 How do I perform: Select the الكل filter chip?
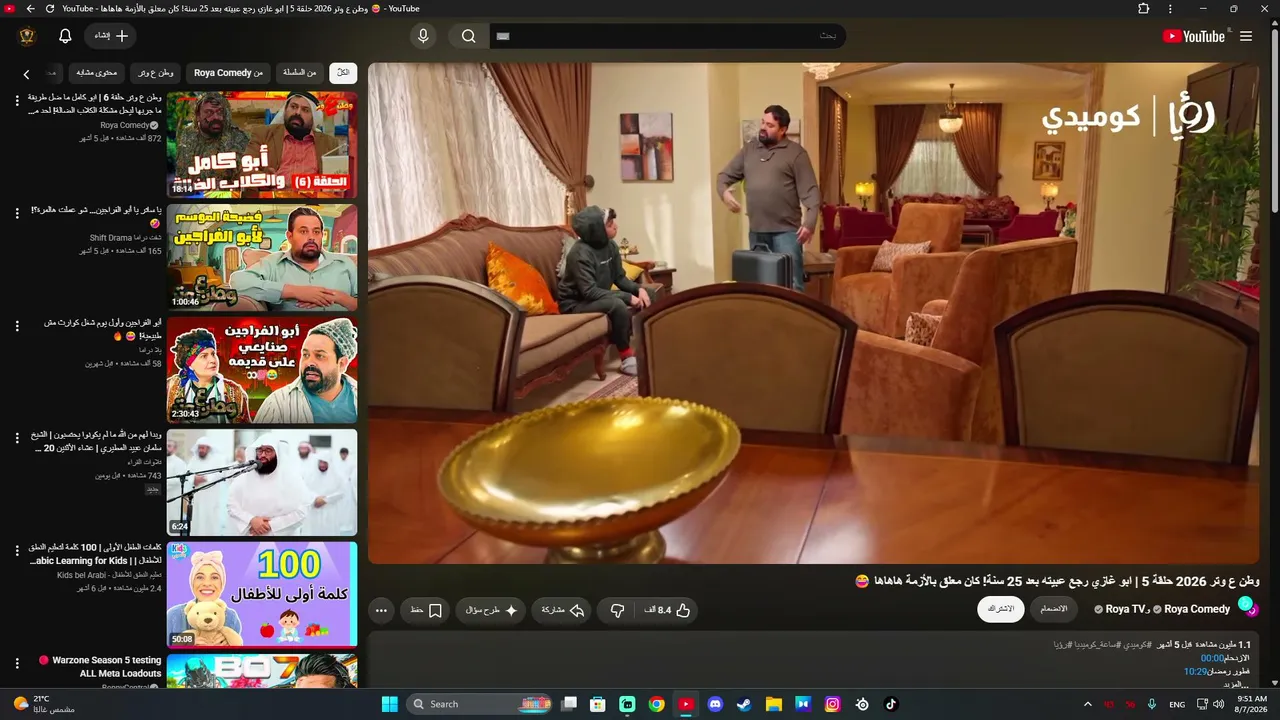[343, 72]
